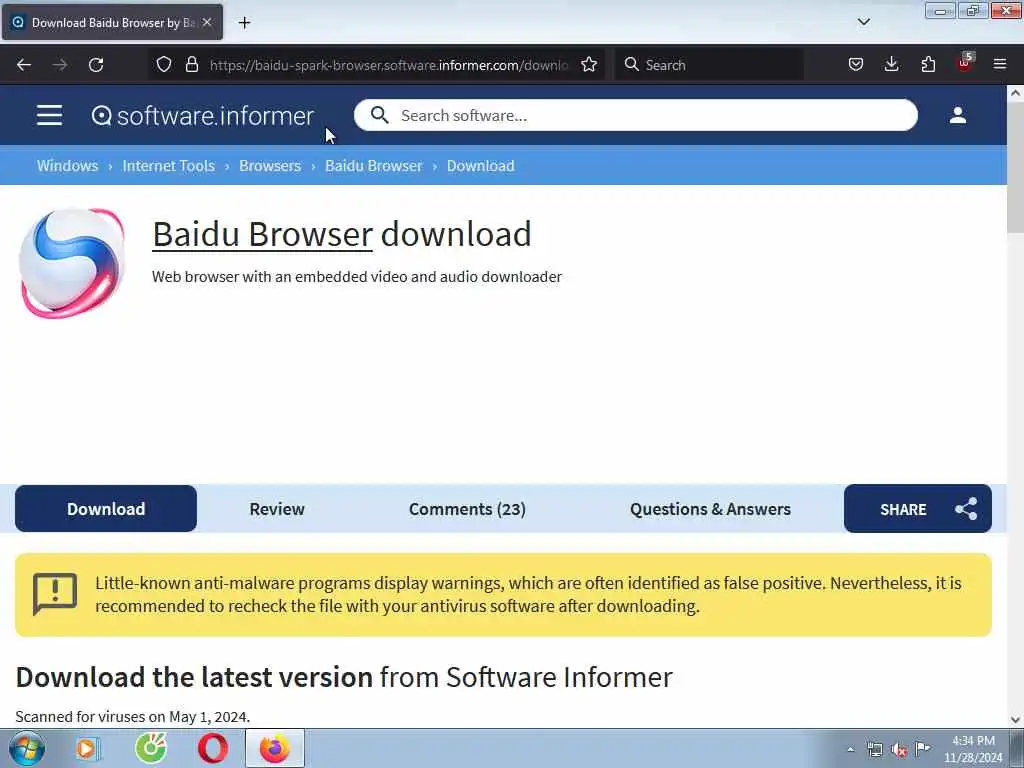
Task: Click the network status tray icon
Action: pos(874,749)
